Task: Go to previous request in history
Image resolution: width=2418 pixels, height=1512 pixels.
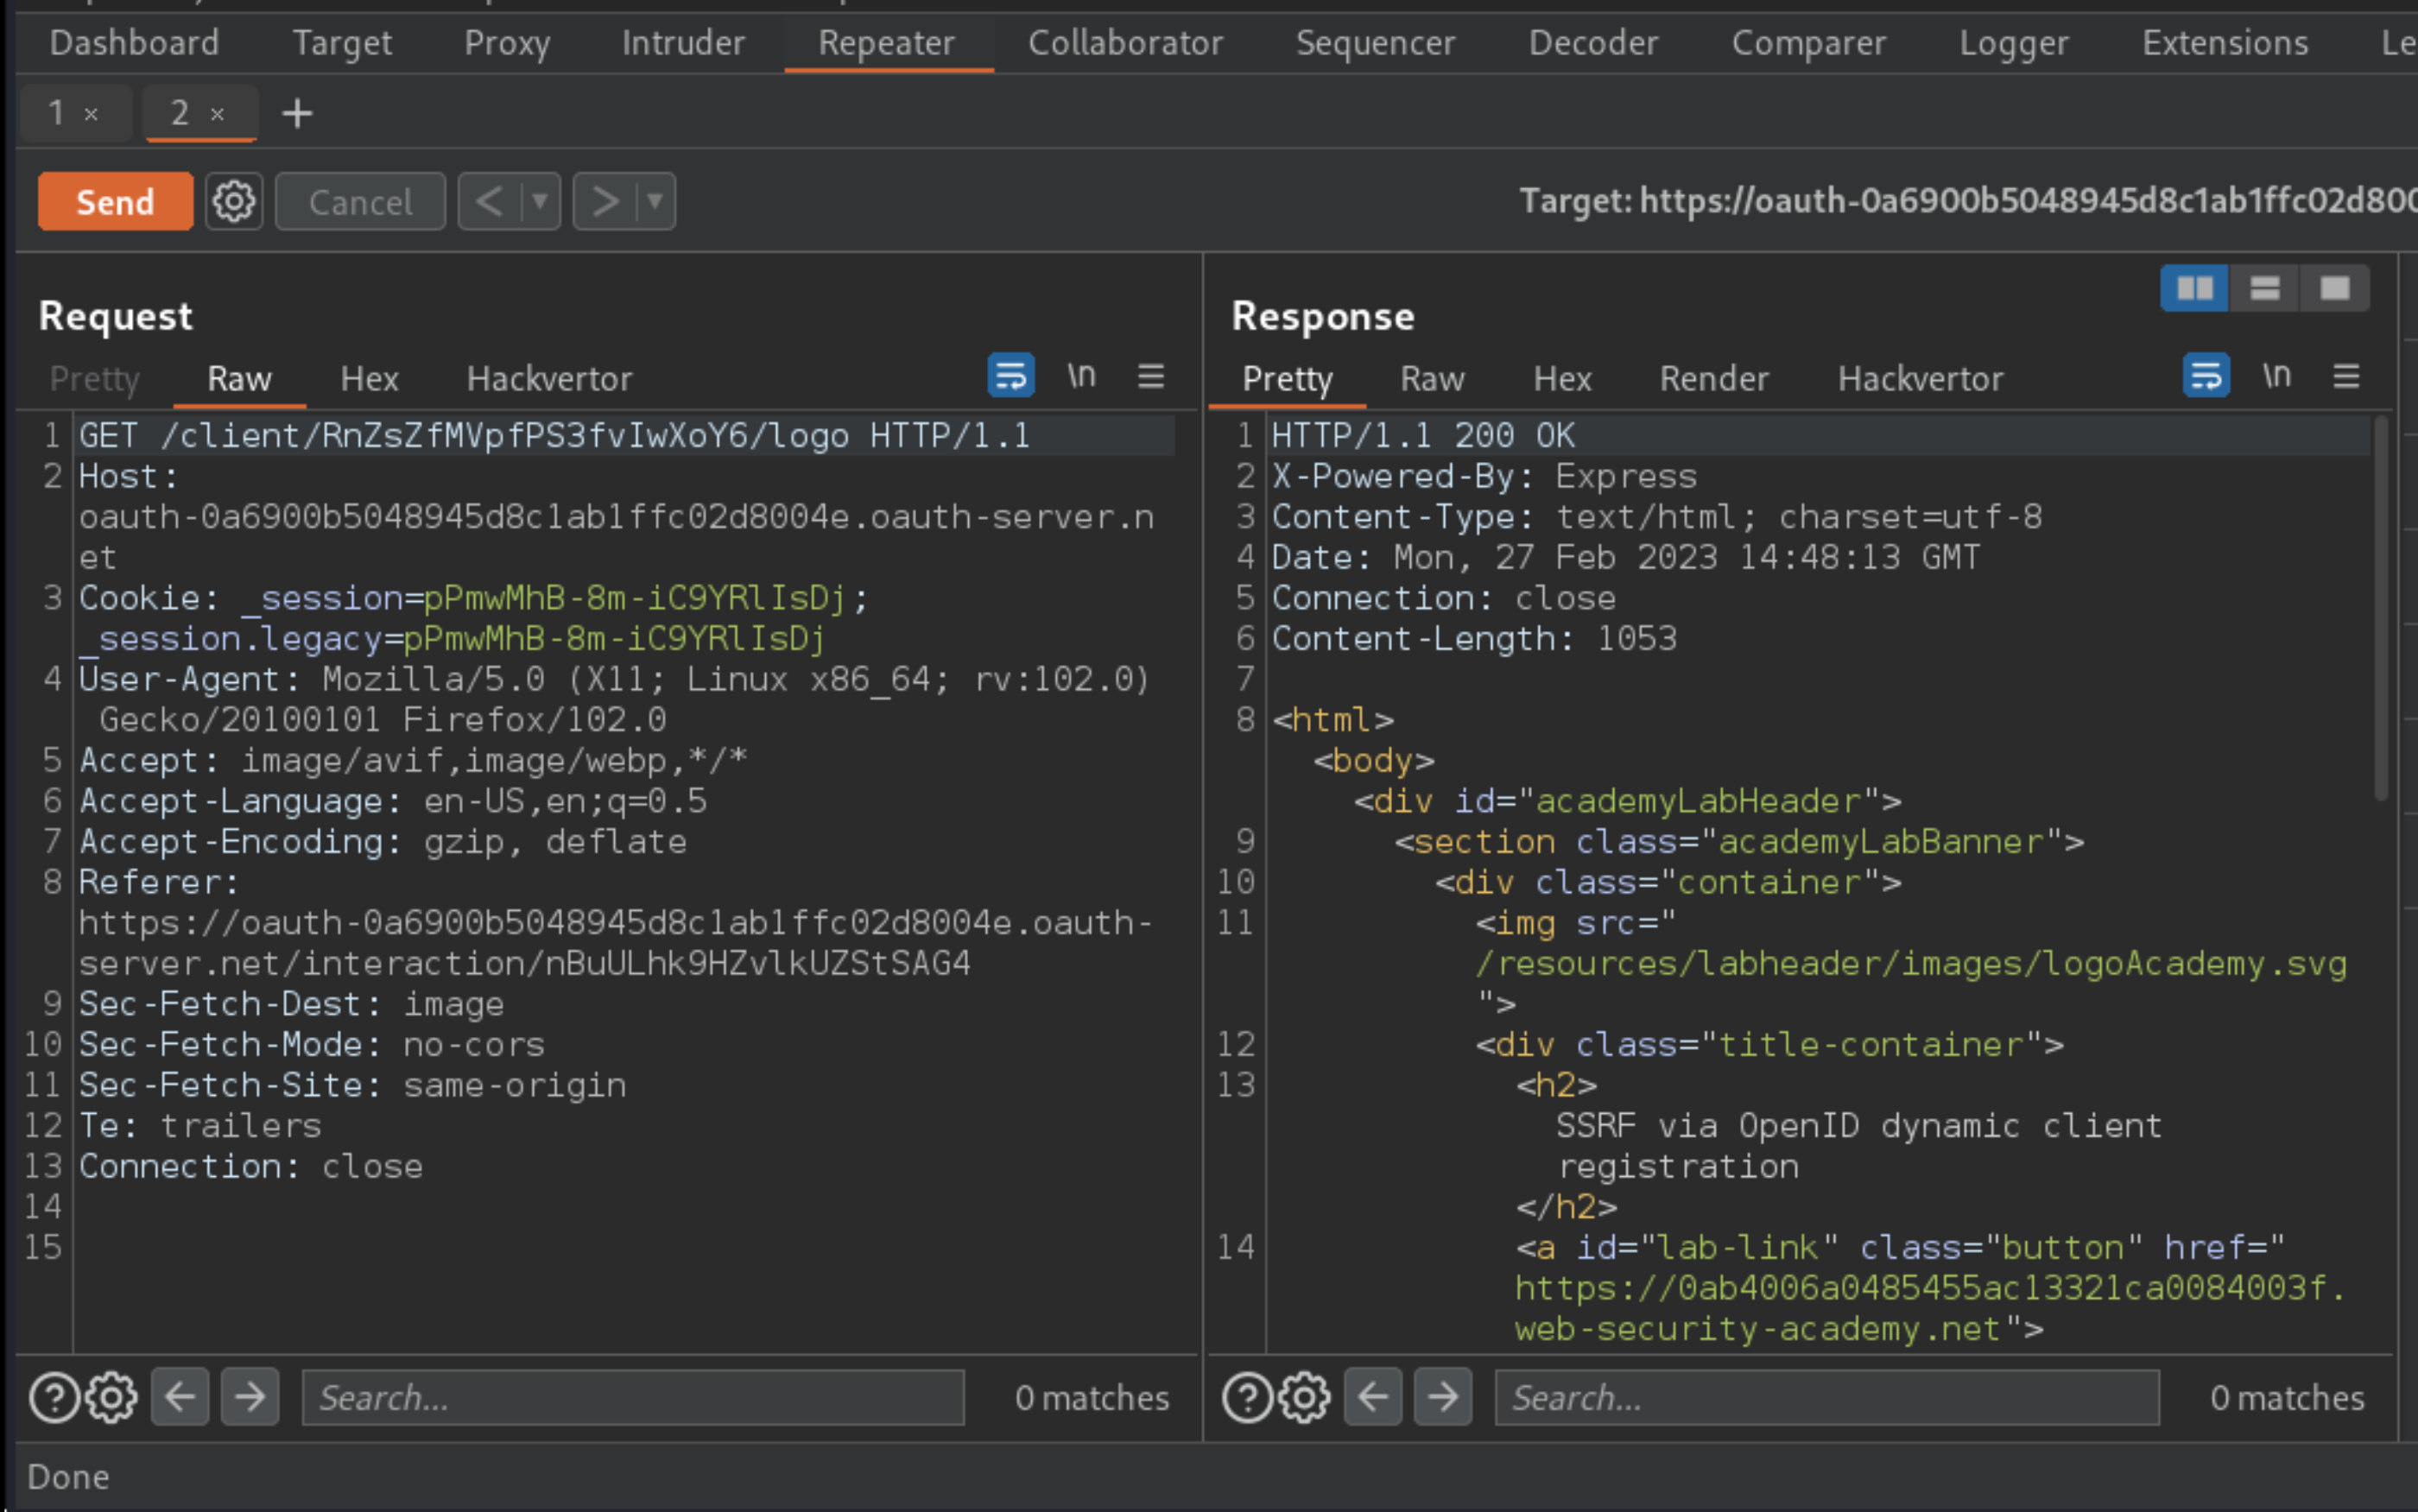Action: point(489,202)
